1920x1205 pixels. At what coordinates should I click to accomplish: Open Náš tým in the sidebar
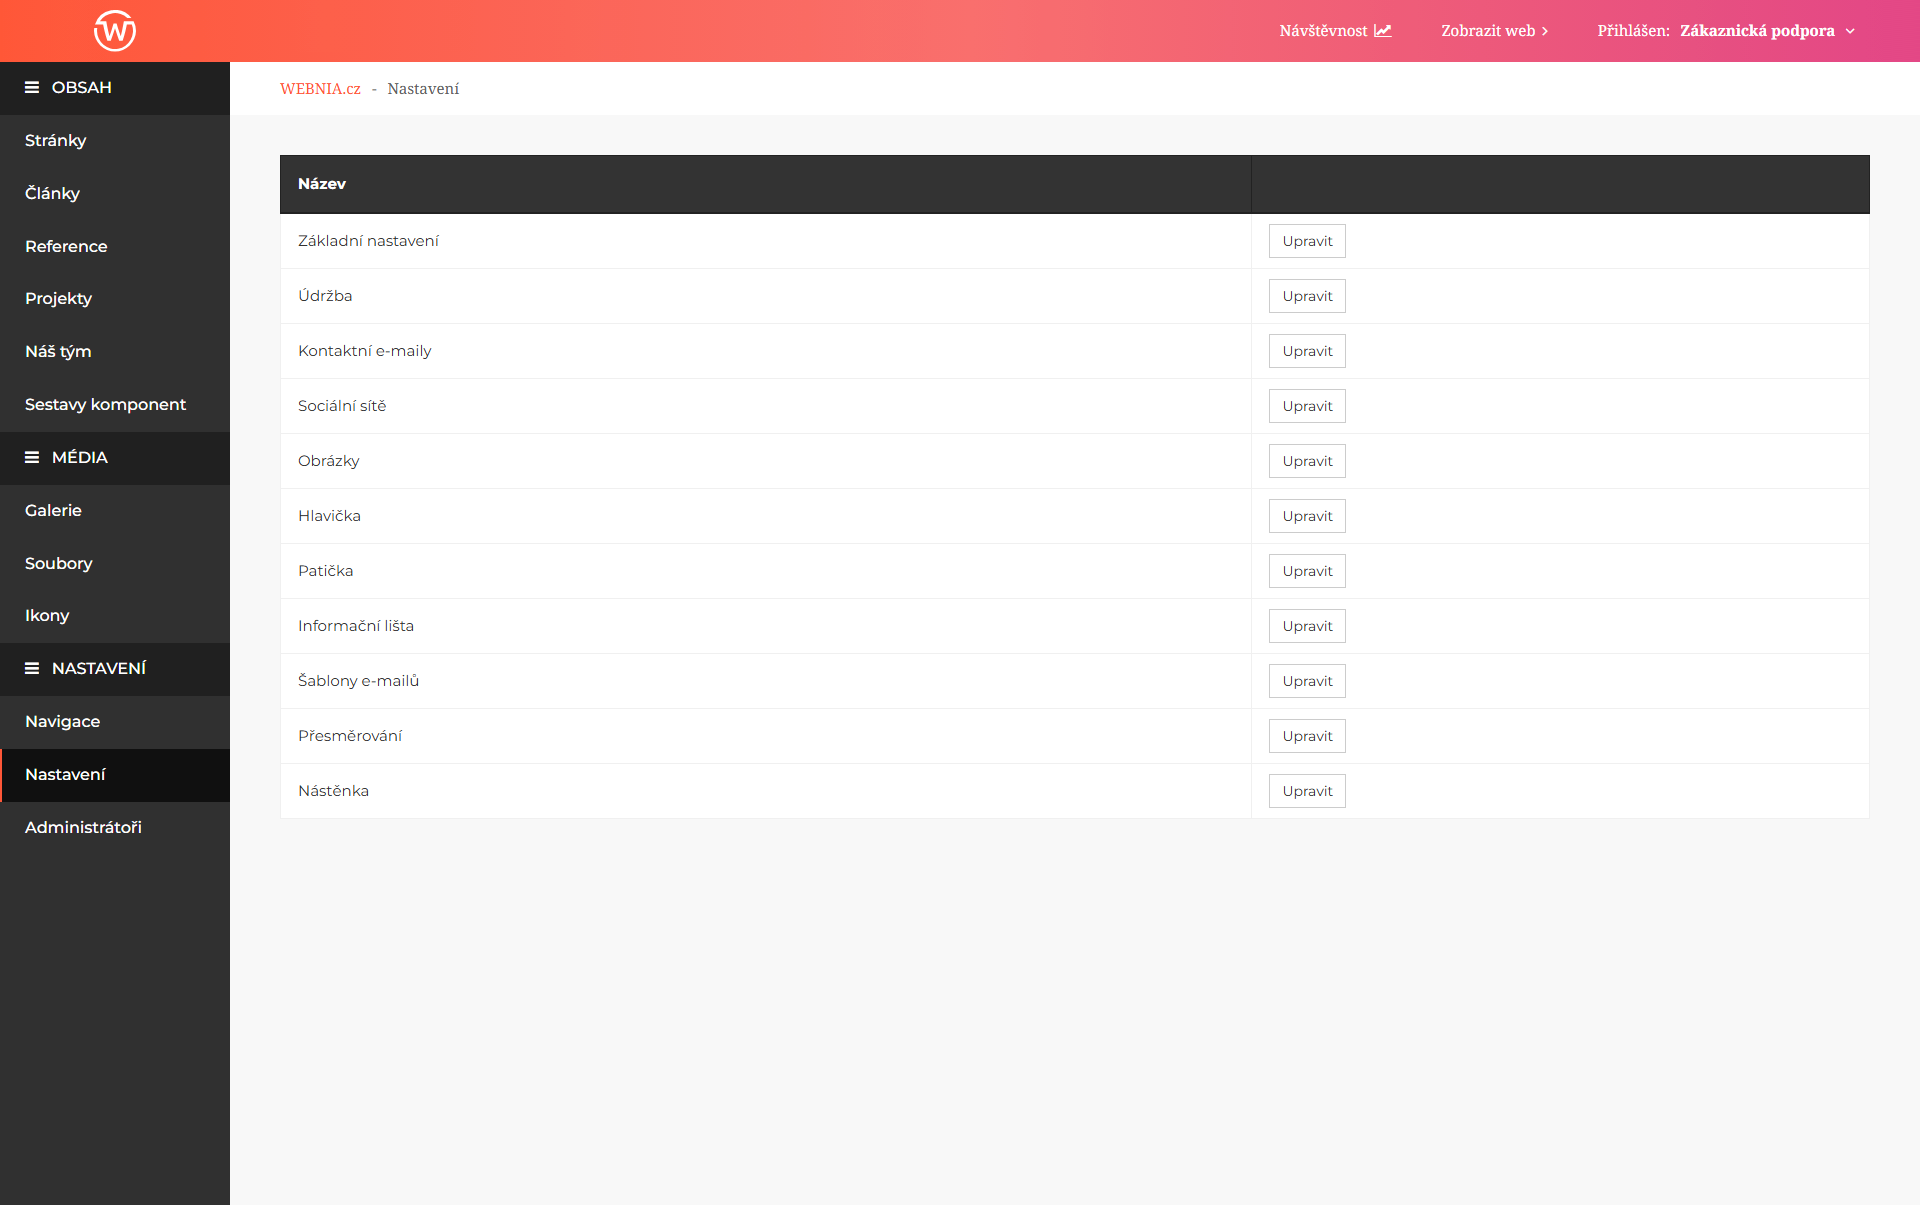coord(115,352)
